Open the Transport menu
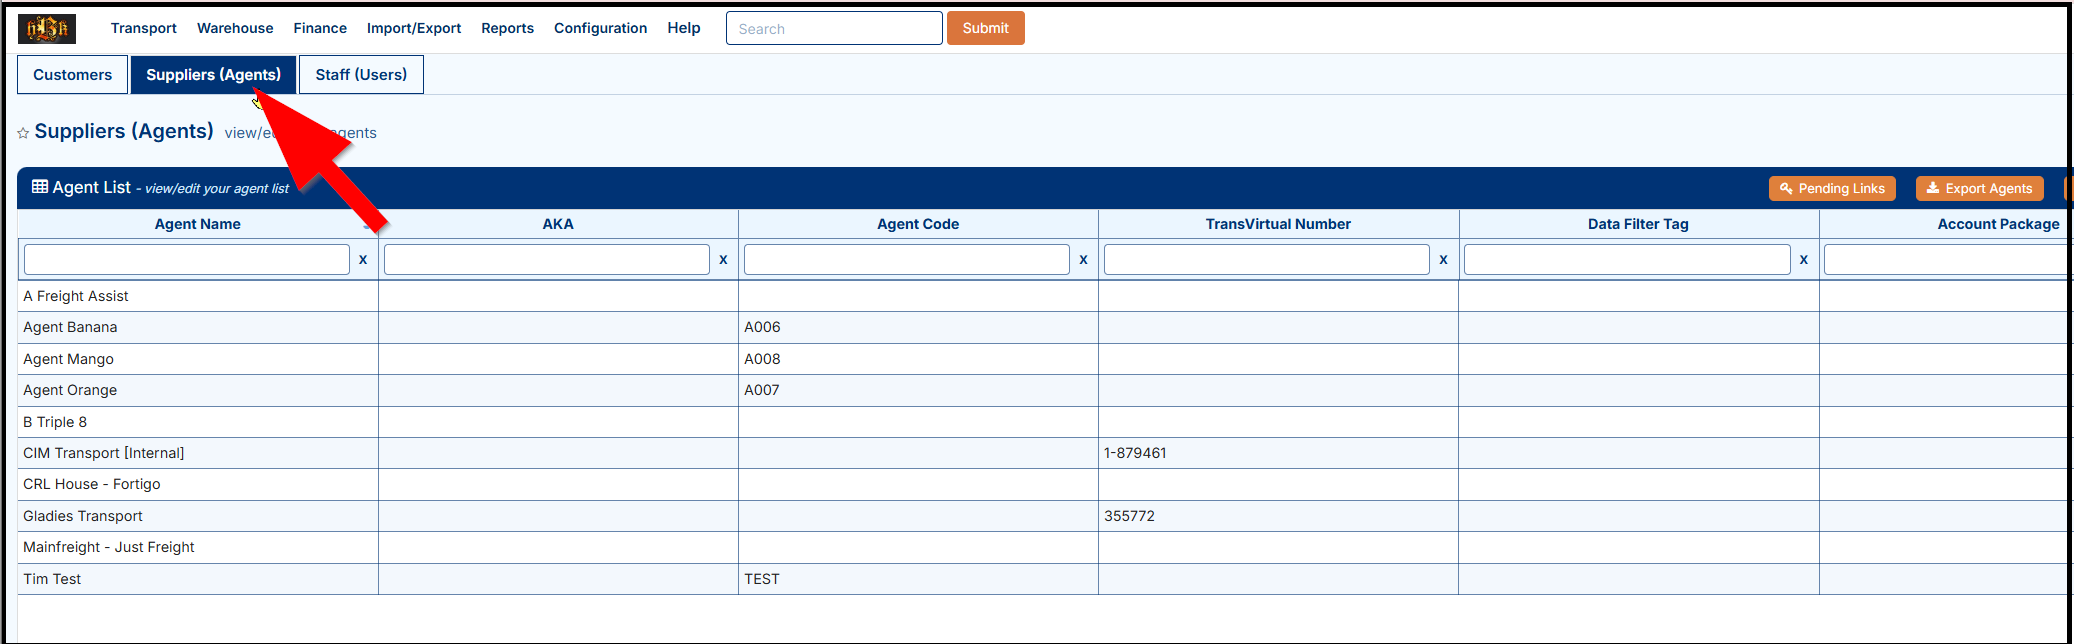The width and height of the screenshot is (2074, 644). point(143,28)
